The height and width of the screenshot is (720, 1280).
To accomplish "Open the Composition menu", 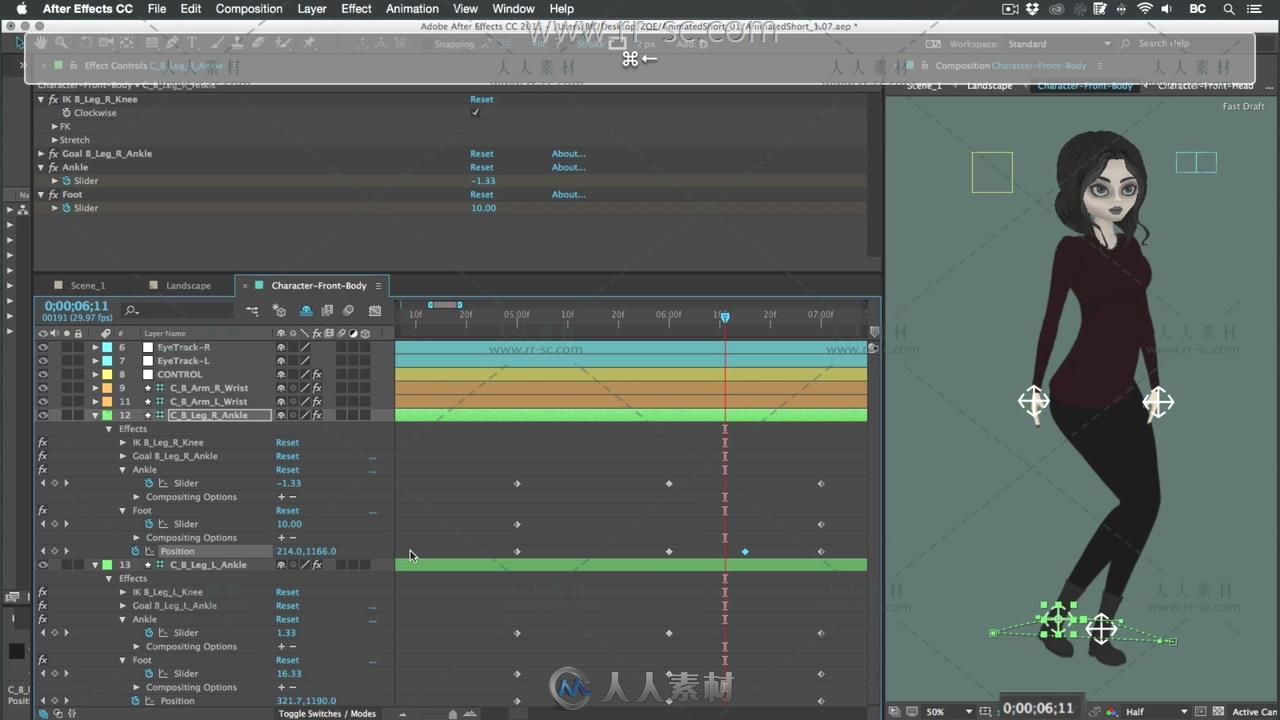I will tap(249, 9).
